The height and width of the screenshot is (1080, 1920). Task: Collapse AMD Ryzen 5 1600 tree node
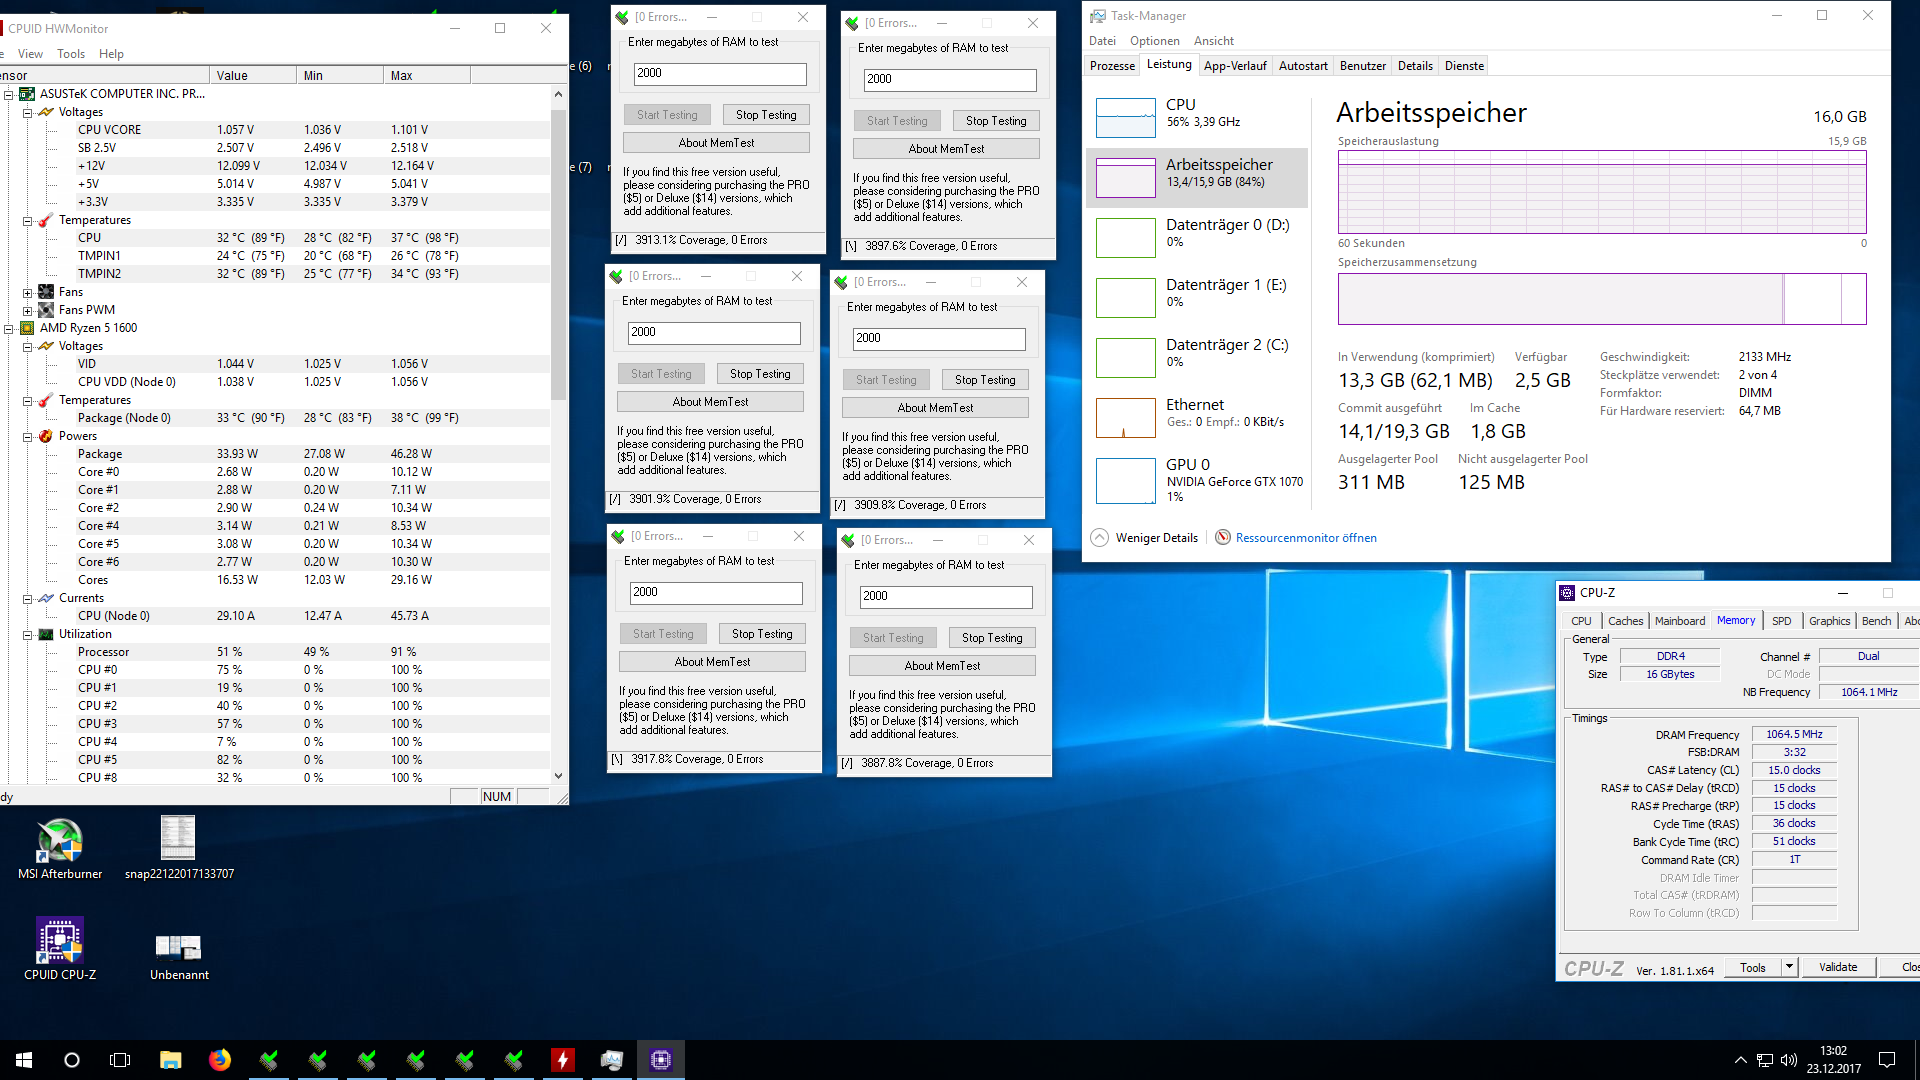tap(9, 328)
